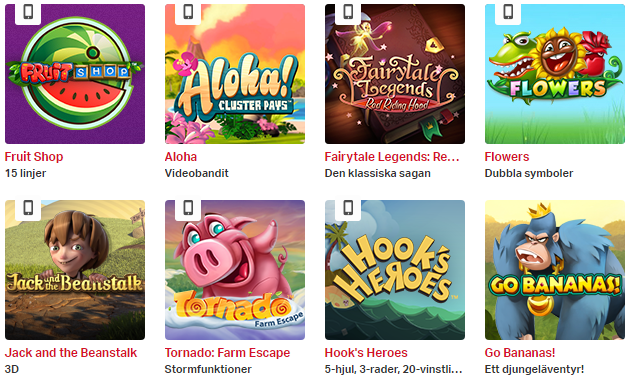
Task: Launch the Tornado Farm Escape pig image
Action: click(235, 270)
